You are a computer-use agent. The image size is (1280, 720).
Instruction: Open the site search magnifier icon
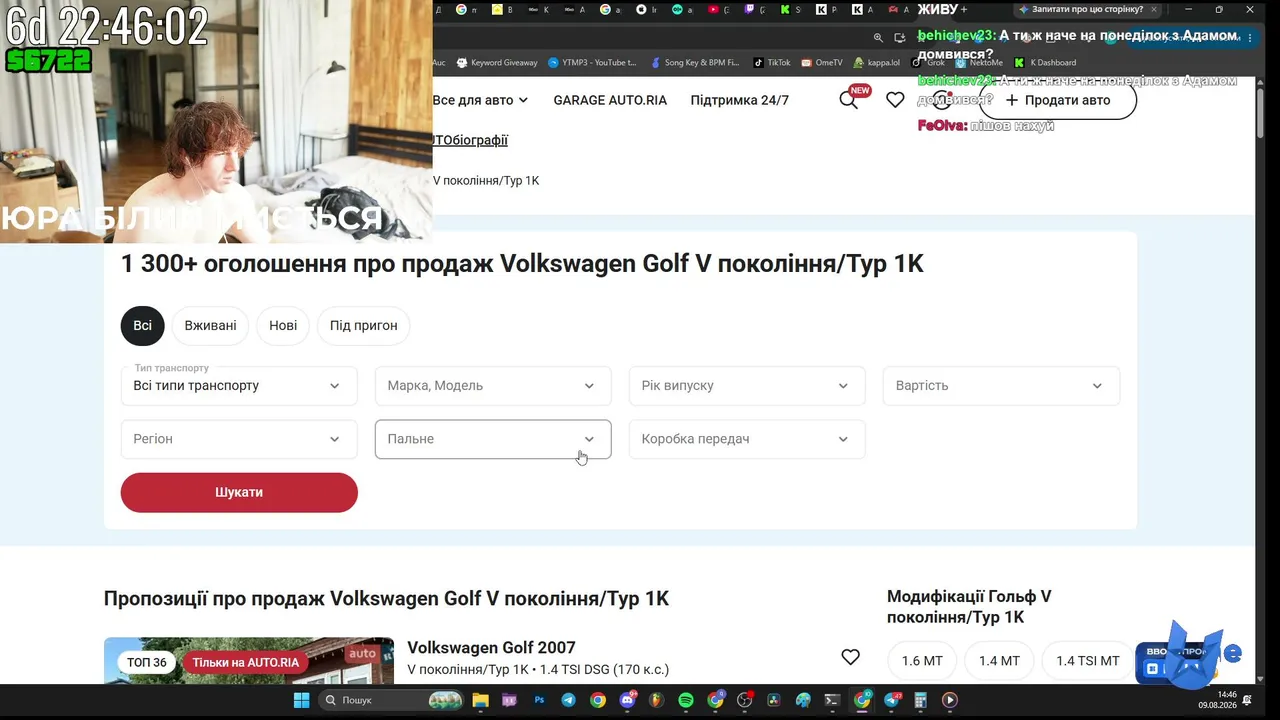[x=848, y=100]
